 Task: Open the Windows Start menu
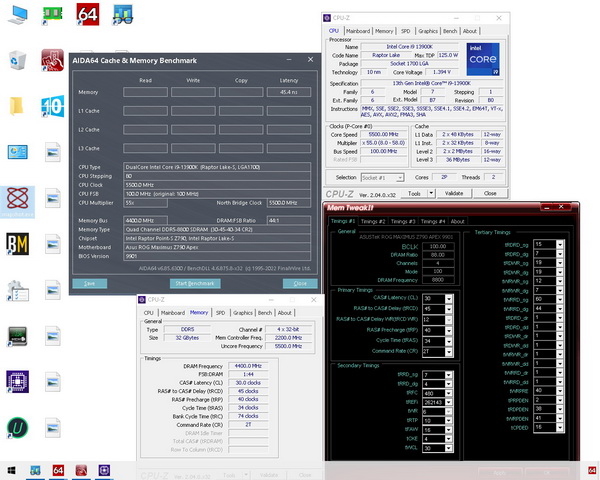pos(11,470)
